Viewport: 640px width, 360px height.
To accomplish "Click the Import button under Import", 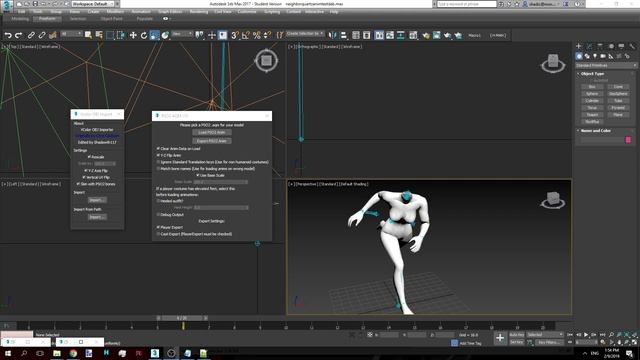I will [x=97, y=200].
